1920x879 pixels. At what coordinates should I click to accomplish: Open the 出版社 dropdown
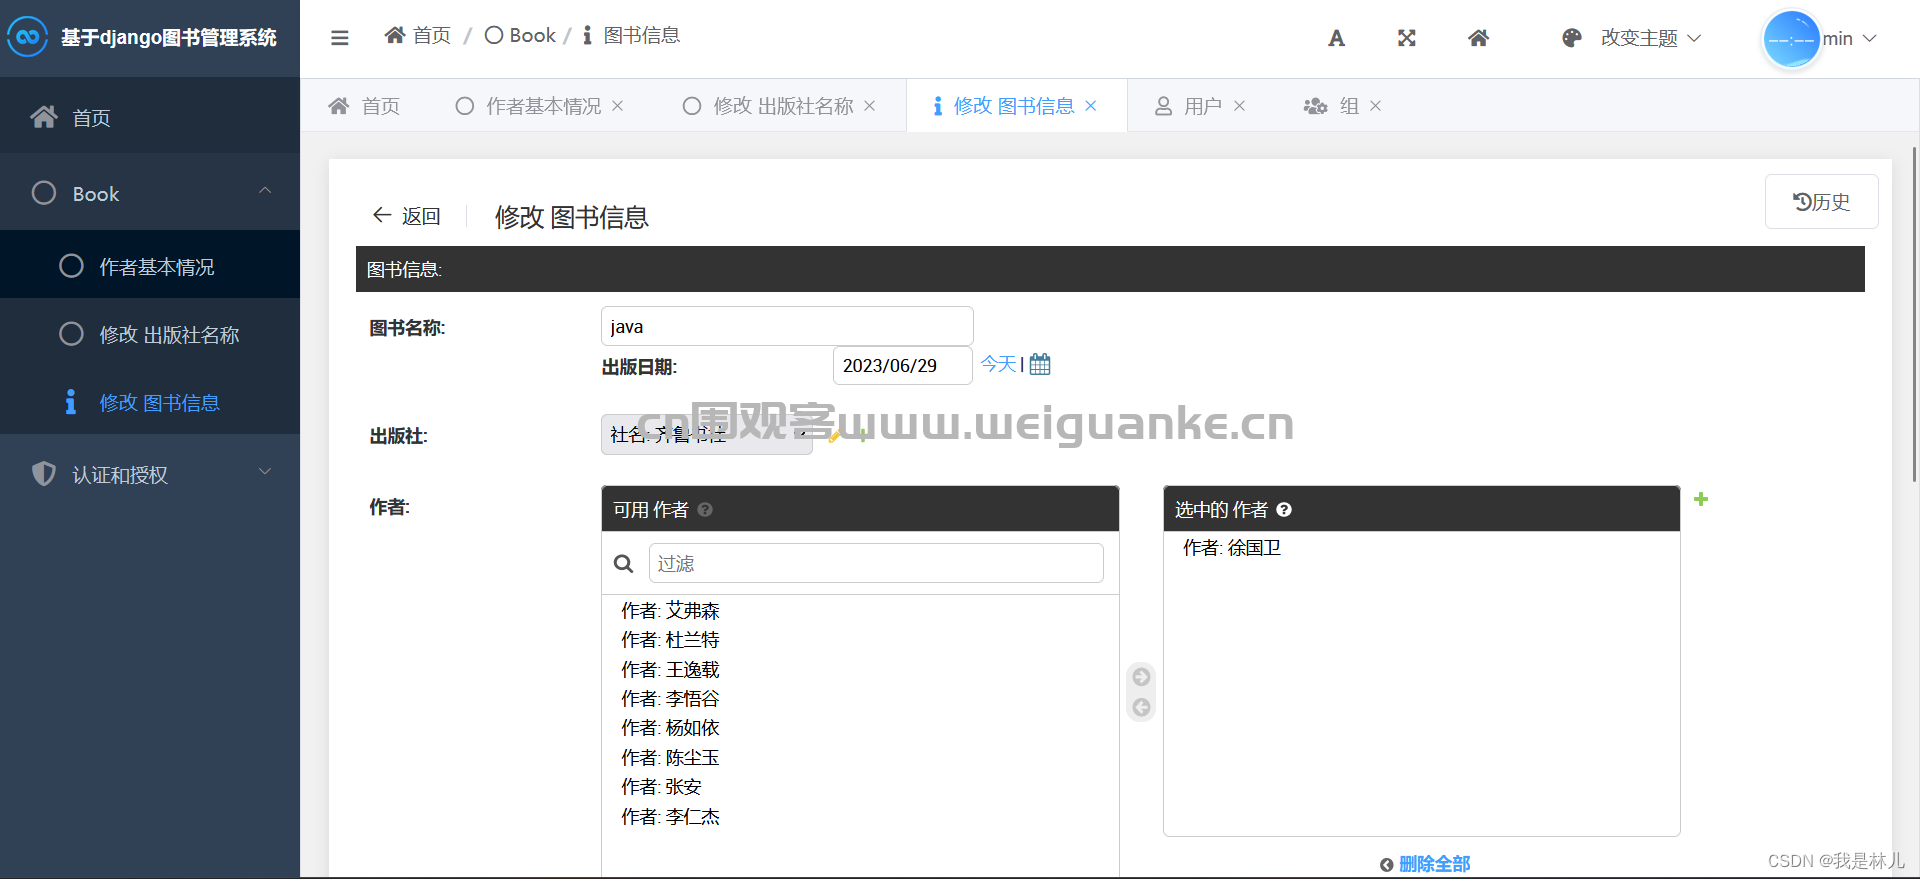707,435
